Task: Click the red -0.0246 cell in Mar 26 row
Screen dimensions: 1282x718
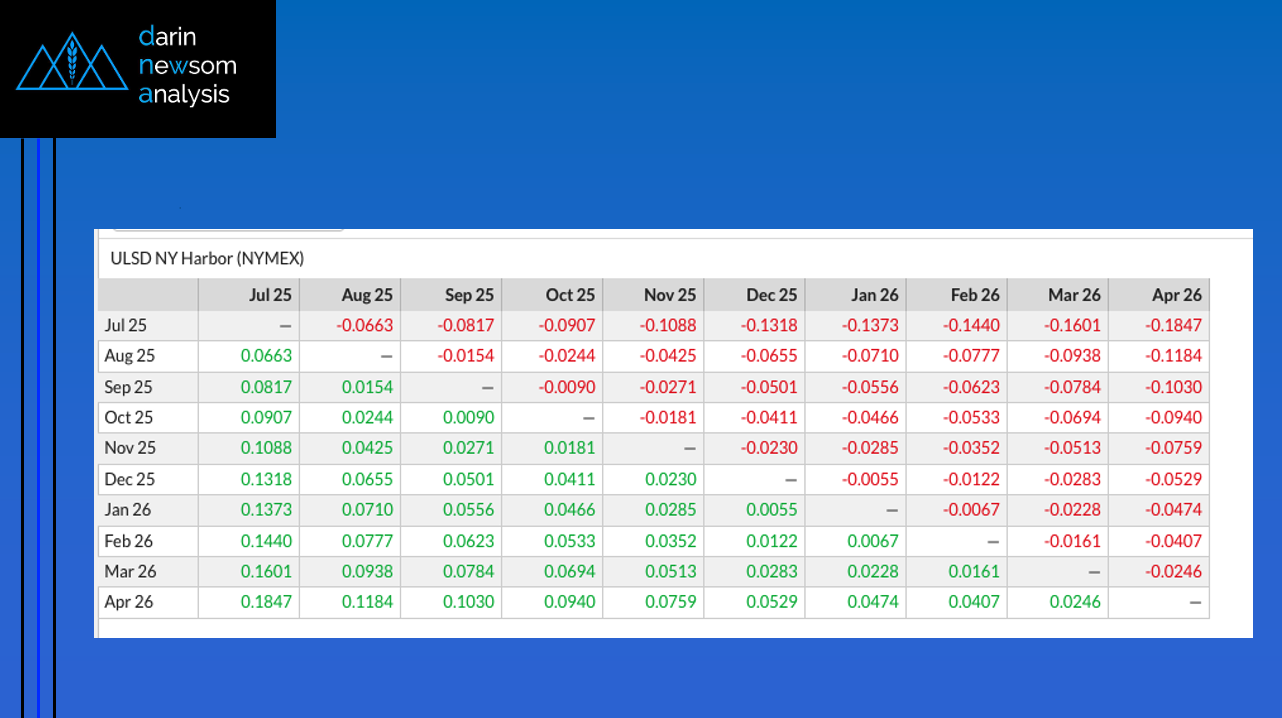Action: pyautogui.click(x=1174, y=572)
